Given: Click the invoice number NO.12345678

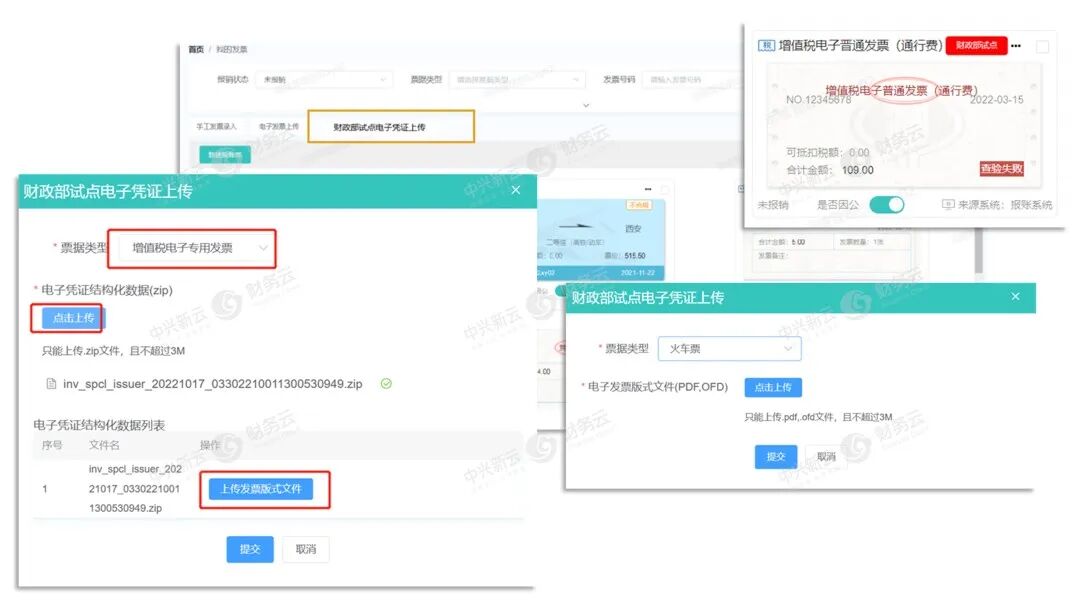Looking at the screenshot, I should tap(818, 100).
